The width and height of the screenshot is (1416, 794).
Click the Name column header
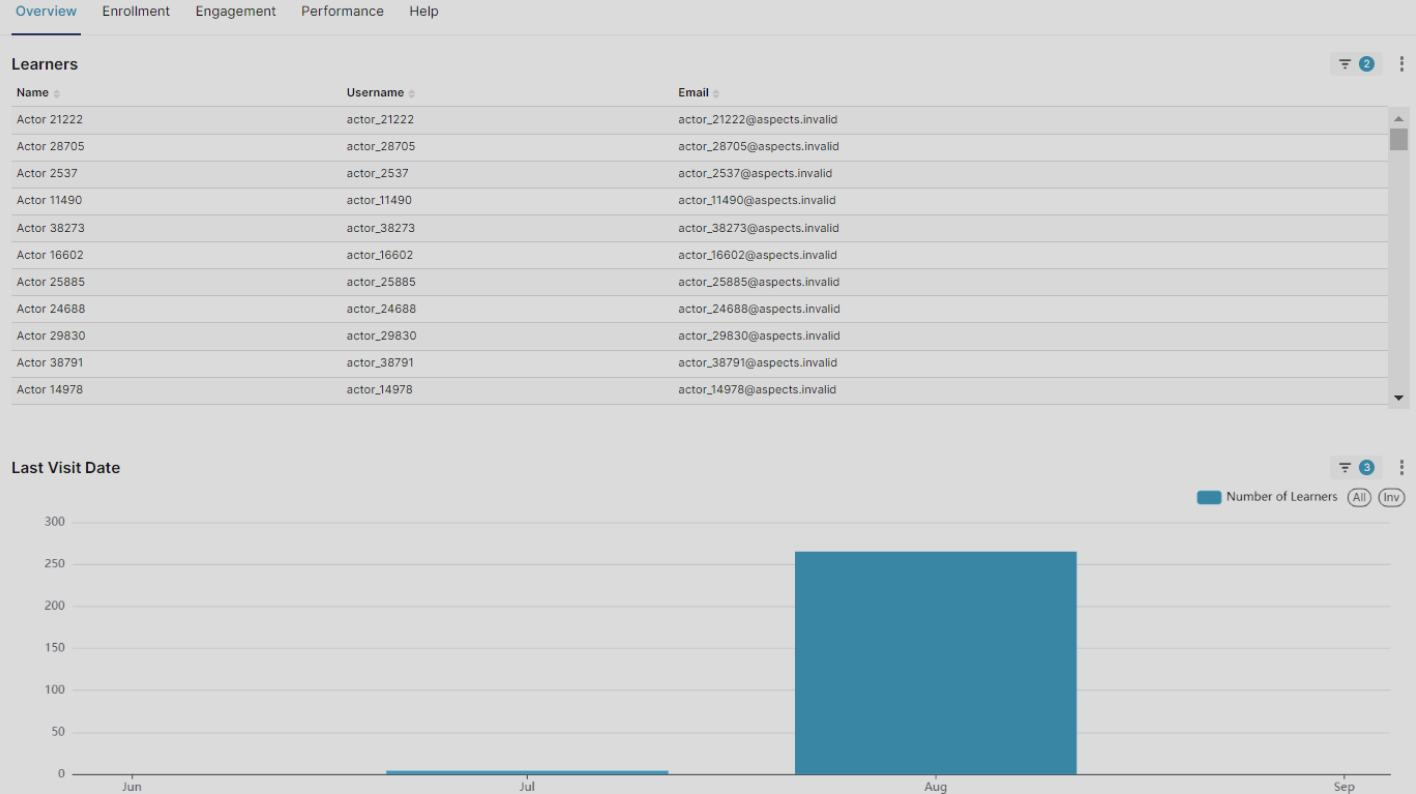[32, 93]
